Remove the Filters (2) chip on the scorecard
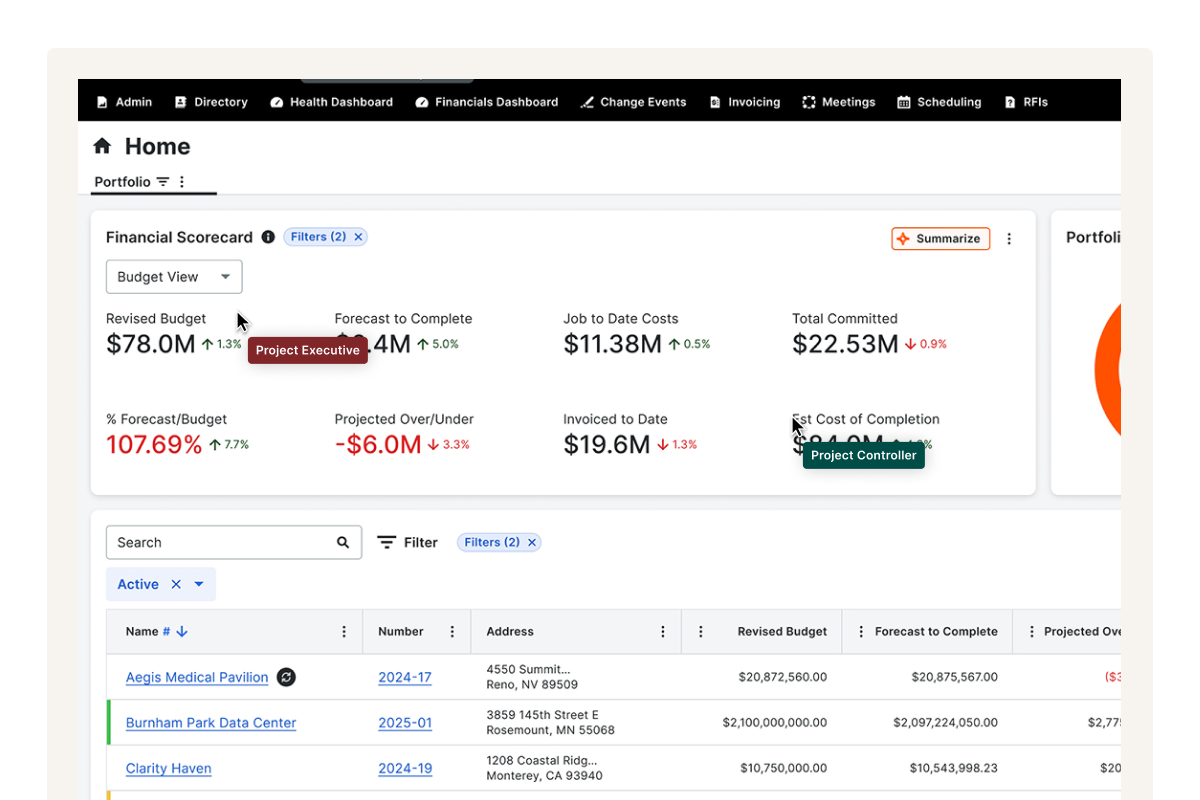The height and width of the screenshot is (800, 1200). 357,237
